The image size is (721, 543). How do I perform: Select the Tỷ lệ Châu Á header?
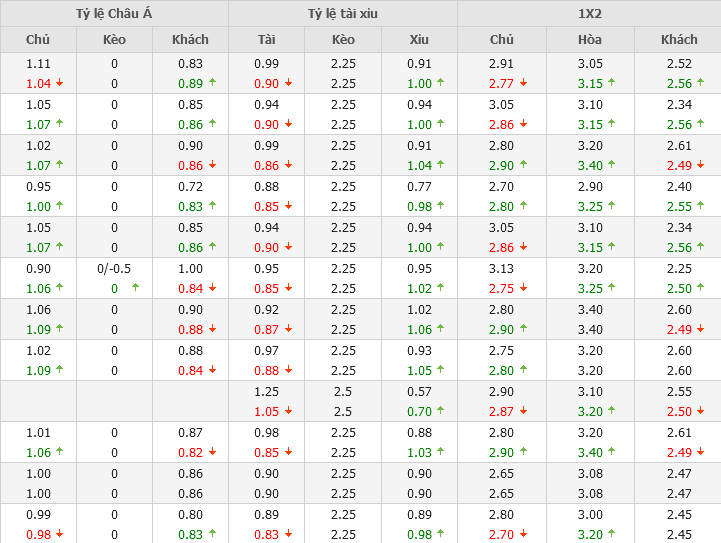pyautogui.click(x=114, y=13)
